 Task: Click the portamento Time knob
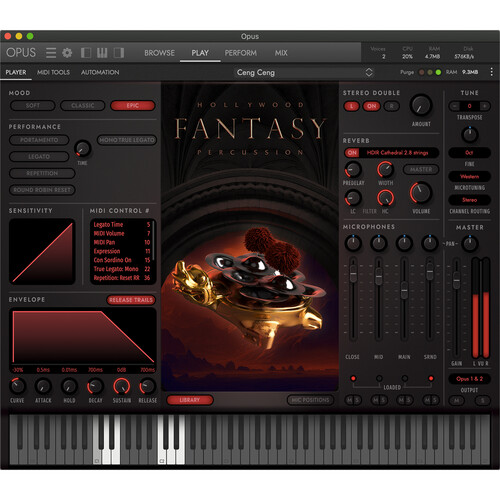tap(82, 149)
